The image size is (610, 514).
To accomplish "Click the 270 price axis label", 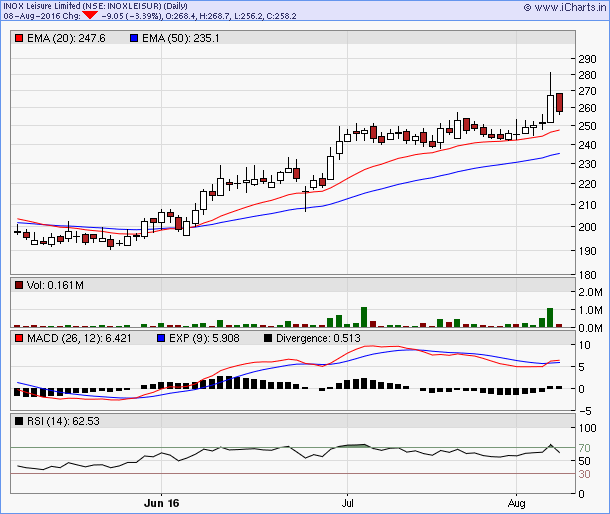I will pos(587,91).
